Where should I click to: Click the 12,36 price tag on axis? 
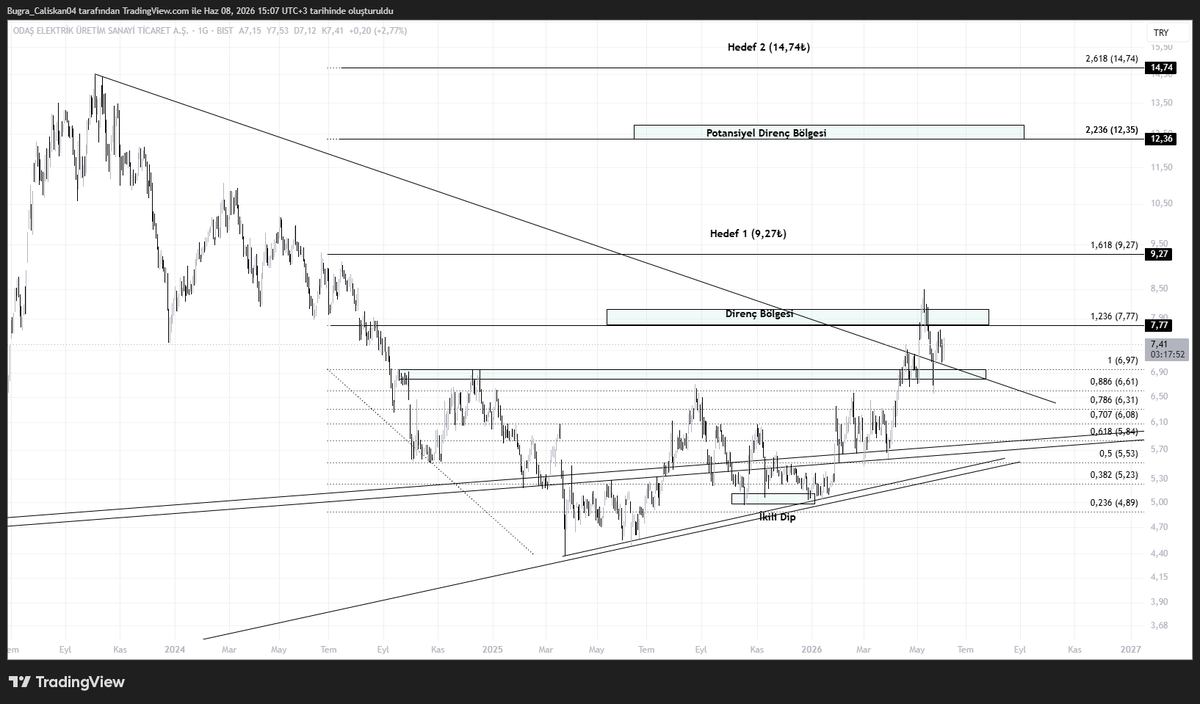pos(1161,138)
